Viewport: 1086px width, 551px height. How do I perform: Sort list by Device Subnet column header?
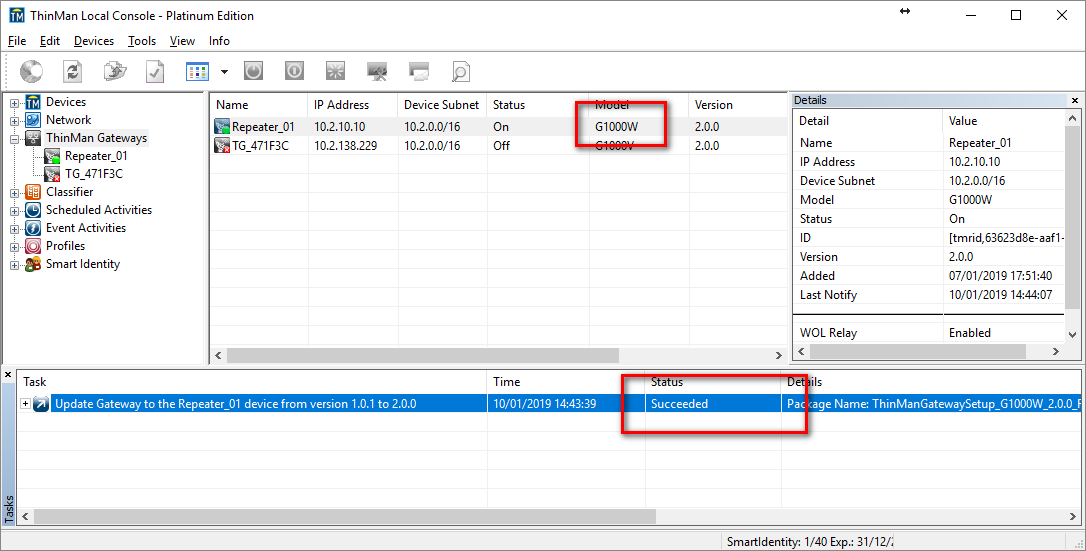442,105
